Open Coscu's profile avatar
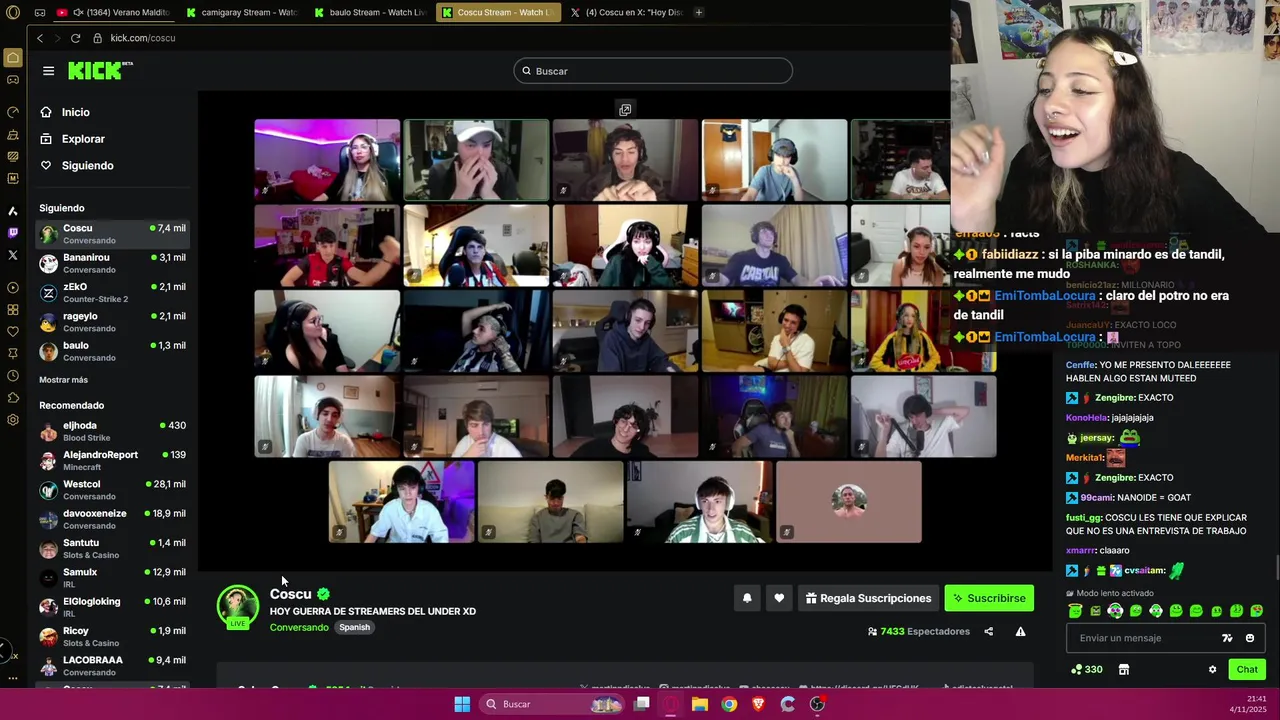Screen dimensions: 1280x720 [238, 606]
